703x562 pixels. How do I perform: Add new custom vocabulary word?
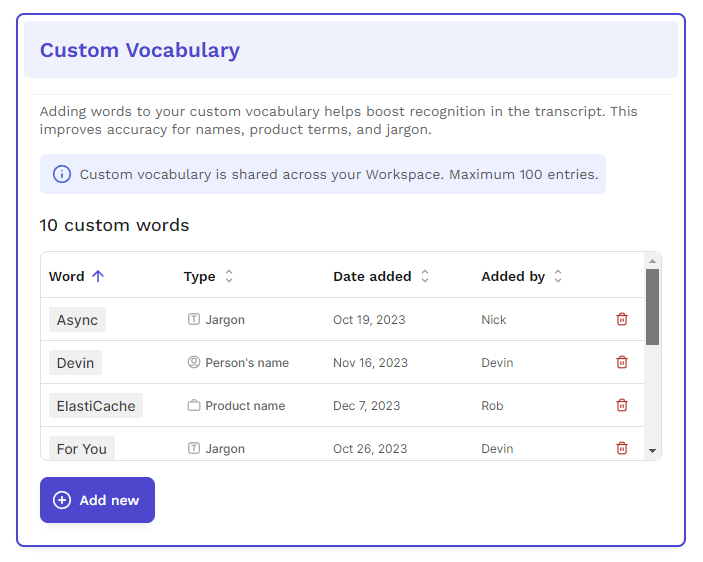pos(97,500)
